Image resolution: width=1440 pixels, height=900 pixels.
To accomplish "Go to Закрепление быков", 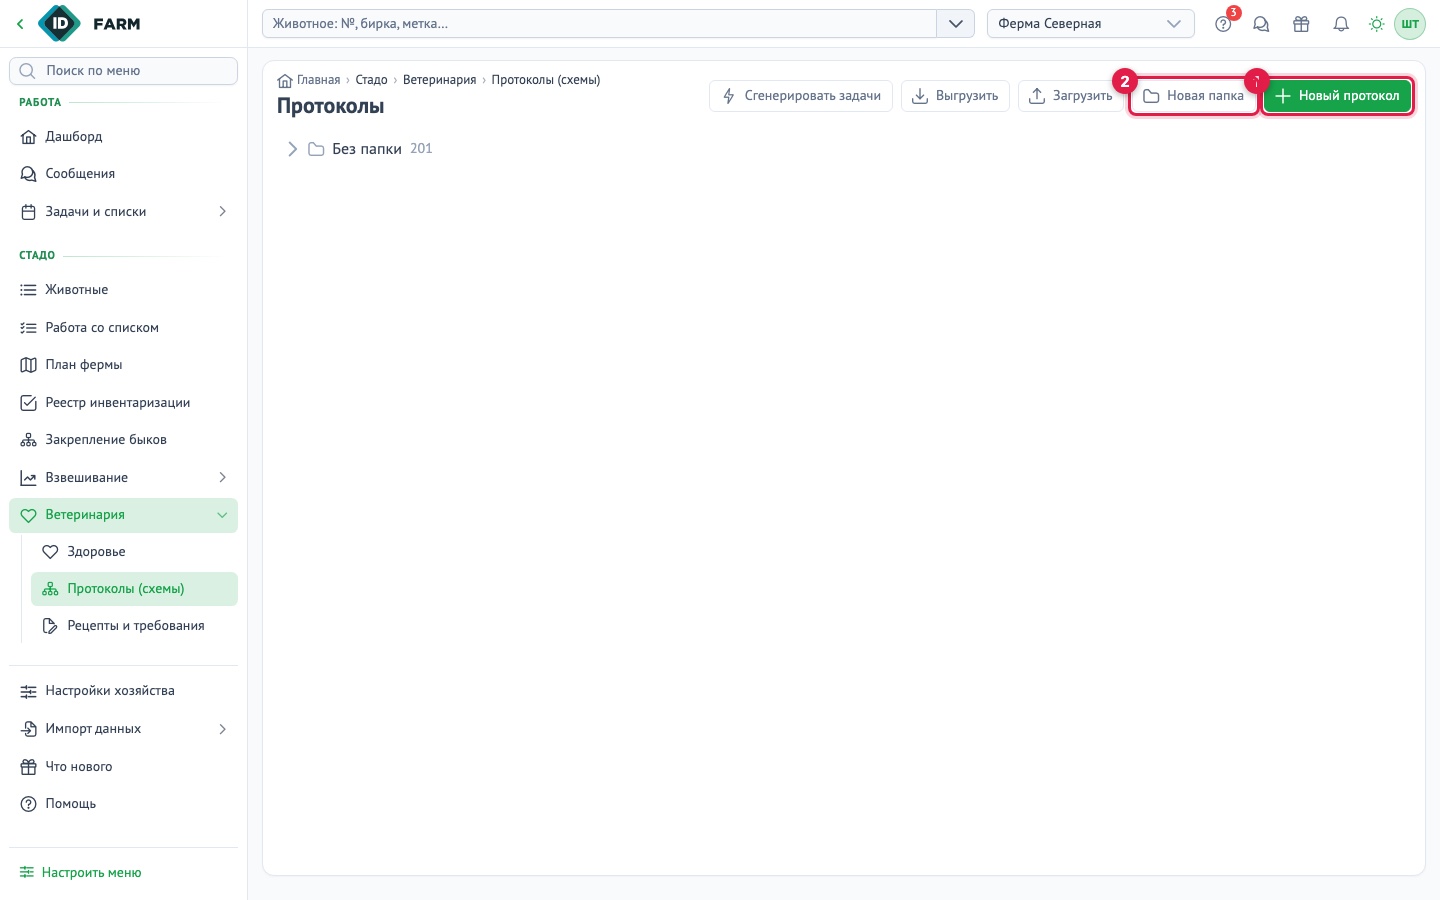I will click(x=123, y=440).
